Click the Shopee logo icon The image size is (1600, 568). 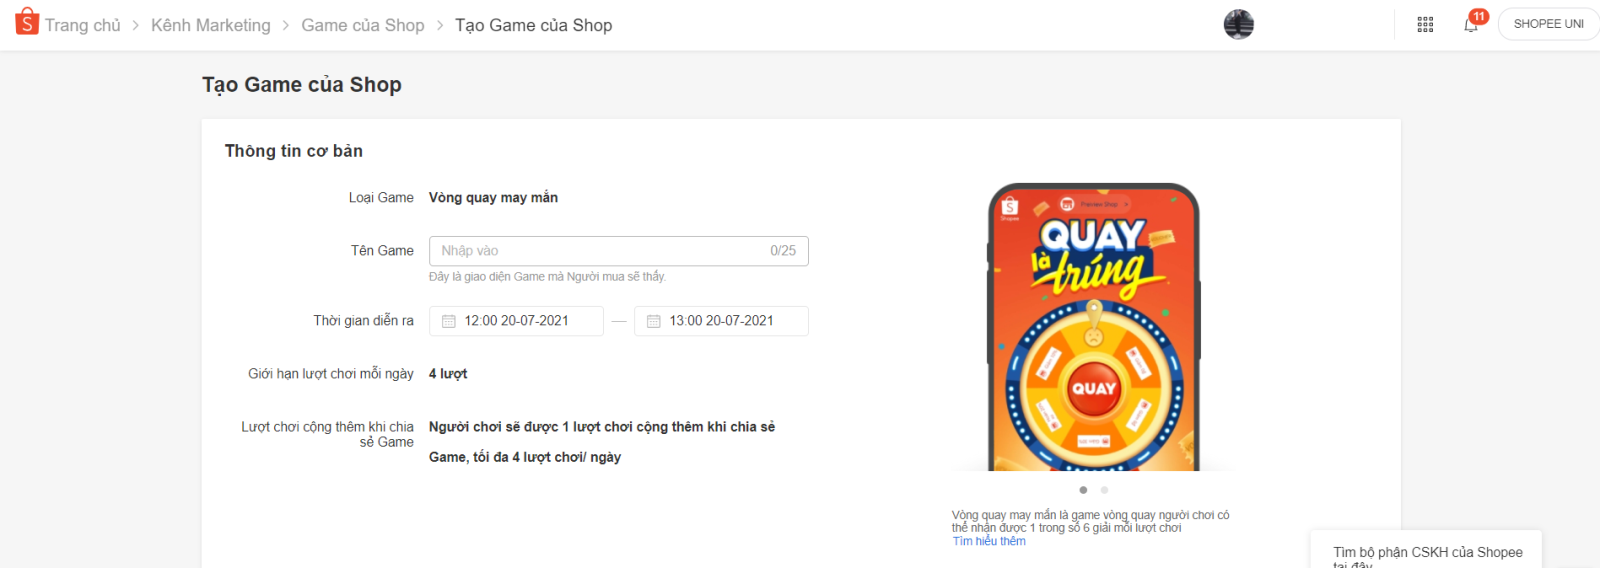27,22
